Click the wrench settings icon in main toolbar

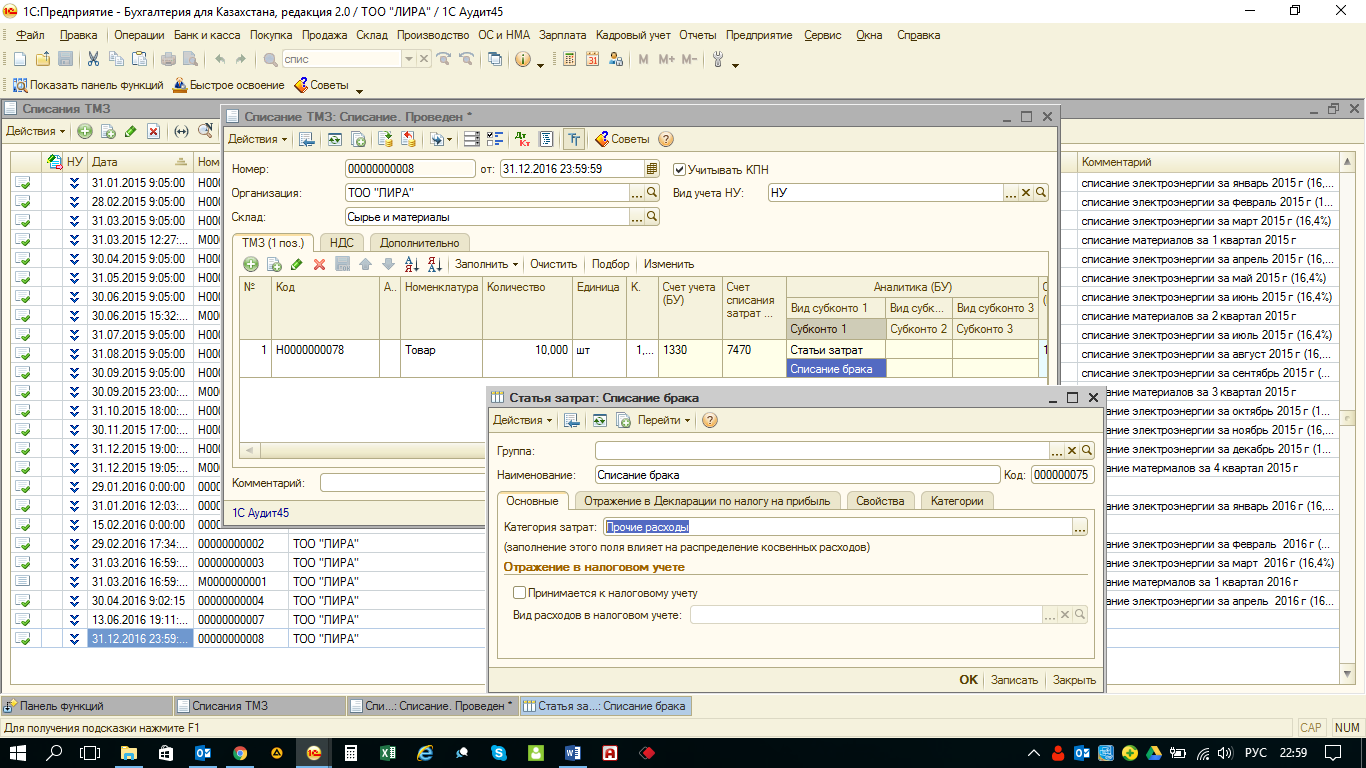[x=717, y=59]
